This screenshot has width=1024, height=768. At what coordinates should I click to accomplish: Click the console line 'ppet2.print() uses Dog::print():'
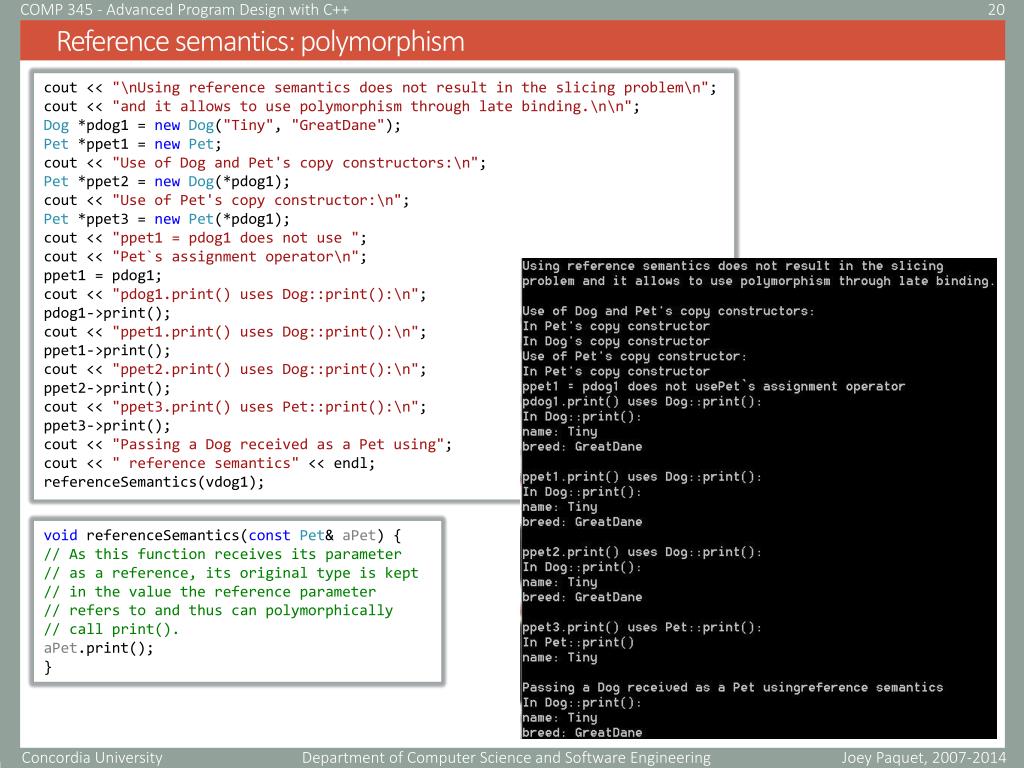pyautogui.click(x=642, y=552)
